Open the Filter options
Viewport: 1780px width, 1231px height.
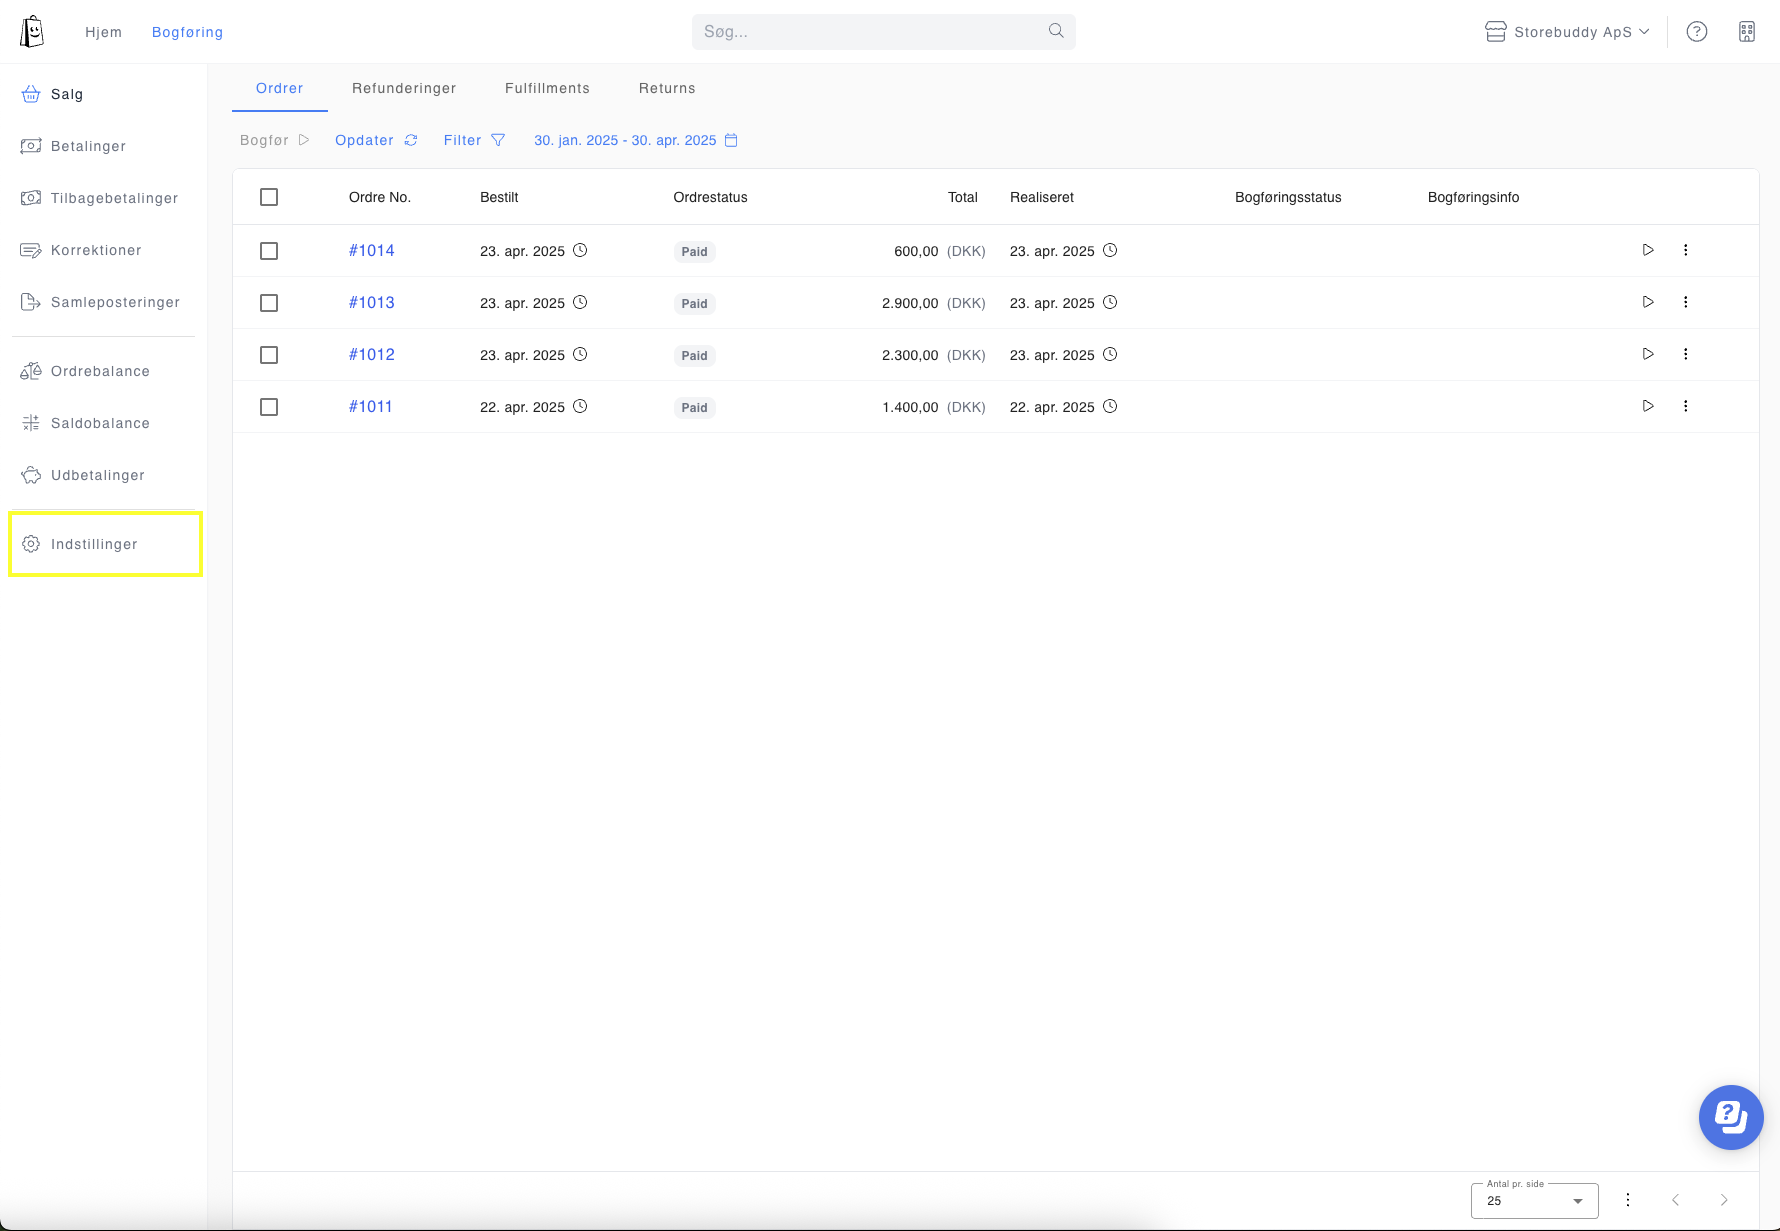pos(474,140)
